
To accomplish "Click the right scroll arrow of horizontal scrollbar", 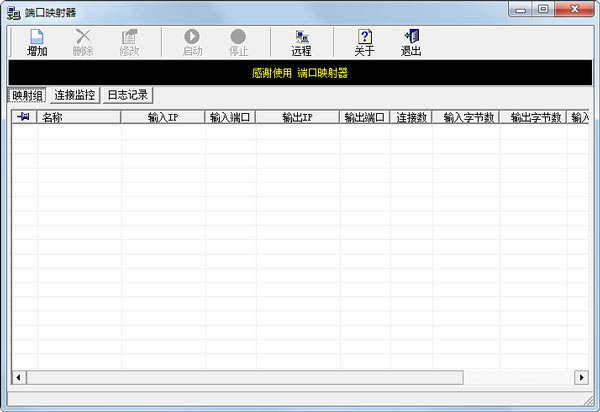I will click(581, 378).
